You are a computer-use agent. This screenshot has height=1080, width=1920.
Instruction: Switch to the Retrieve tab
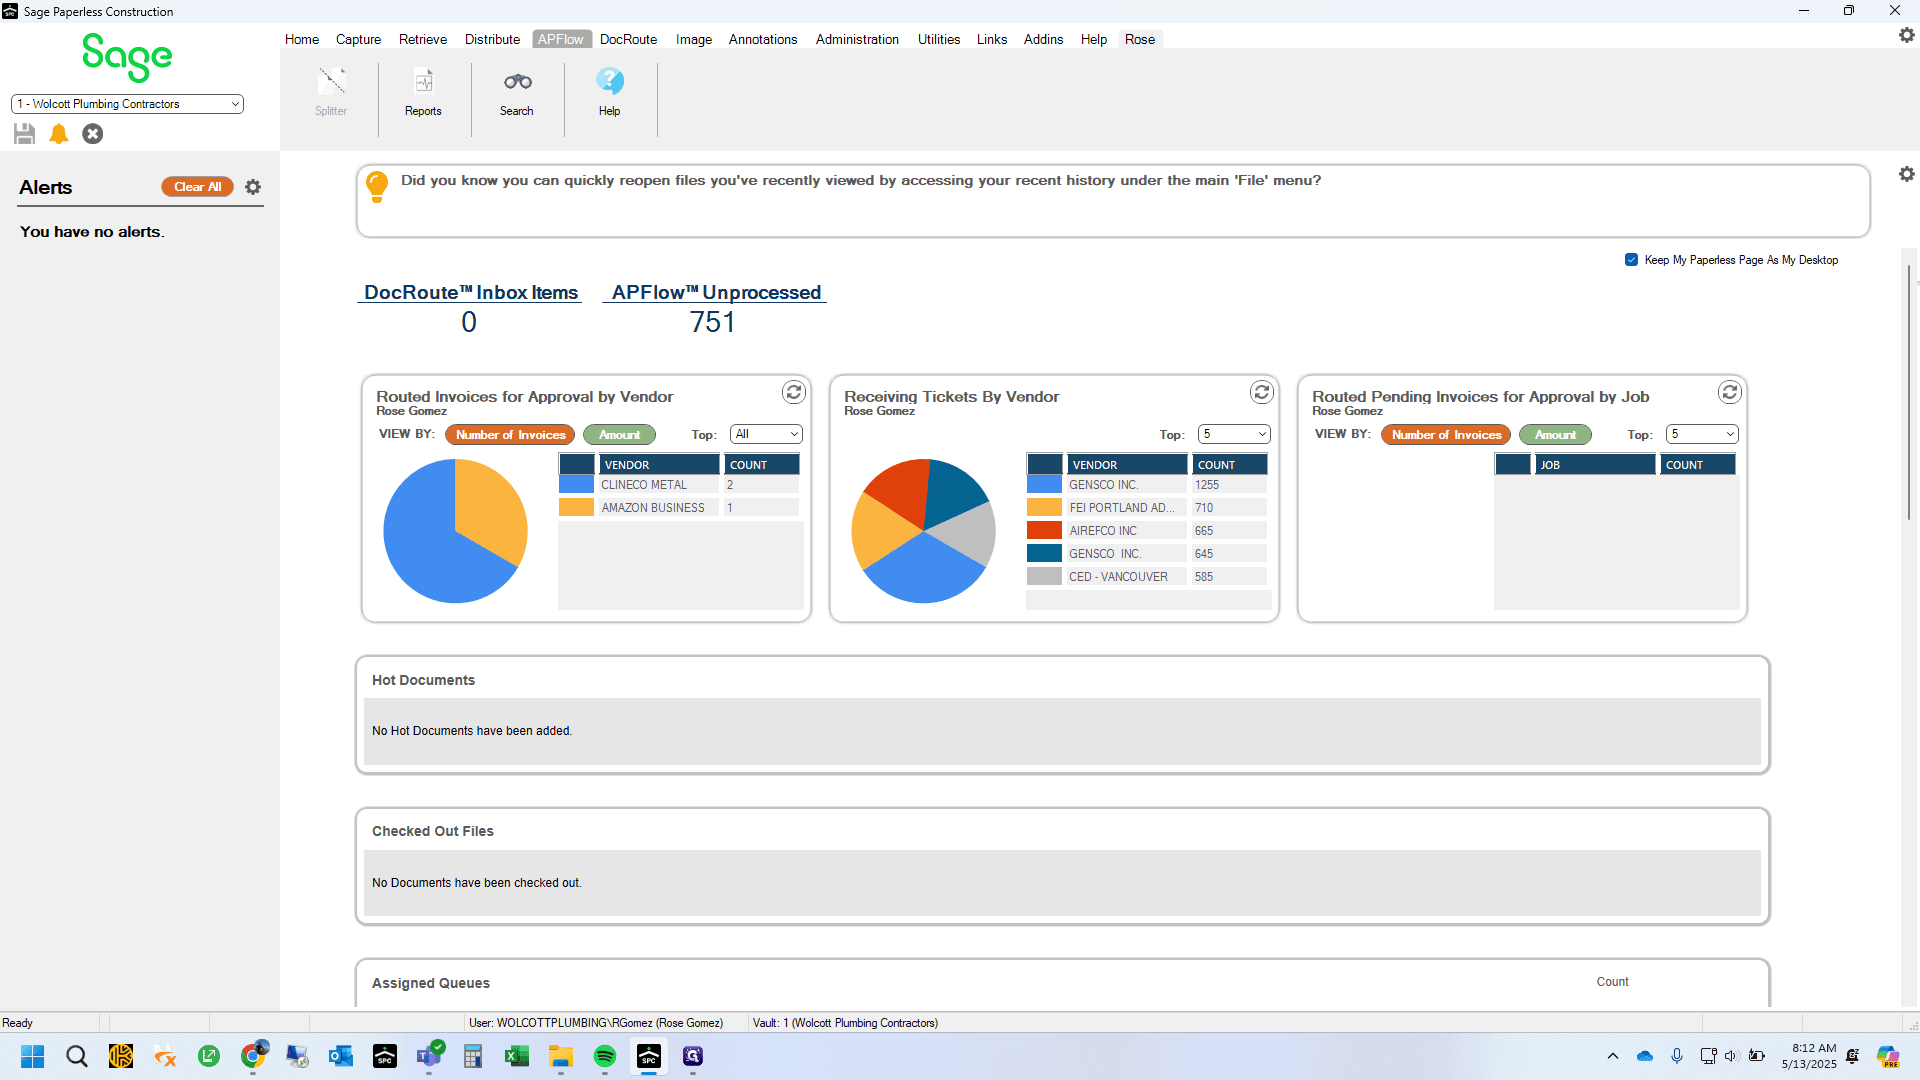[x=423, y=40]
